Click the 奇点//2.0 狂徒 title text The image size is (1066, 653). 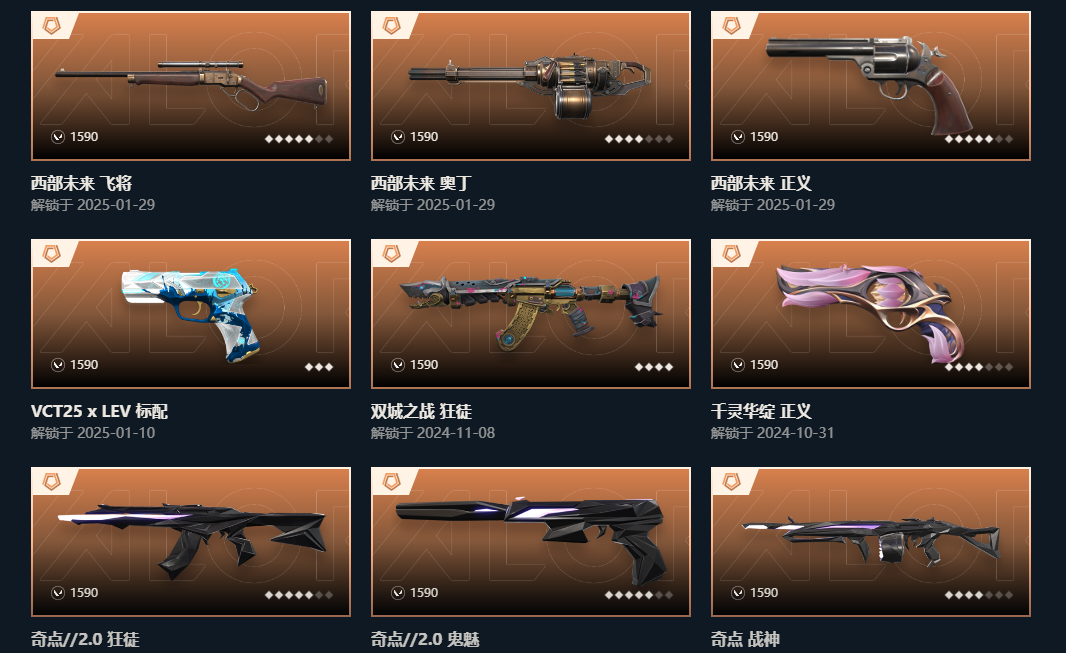85,639
